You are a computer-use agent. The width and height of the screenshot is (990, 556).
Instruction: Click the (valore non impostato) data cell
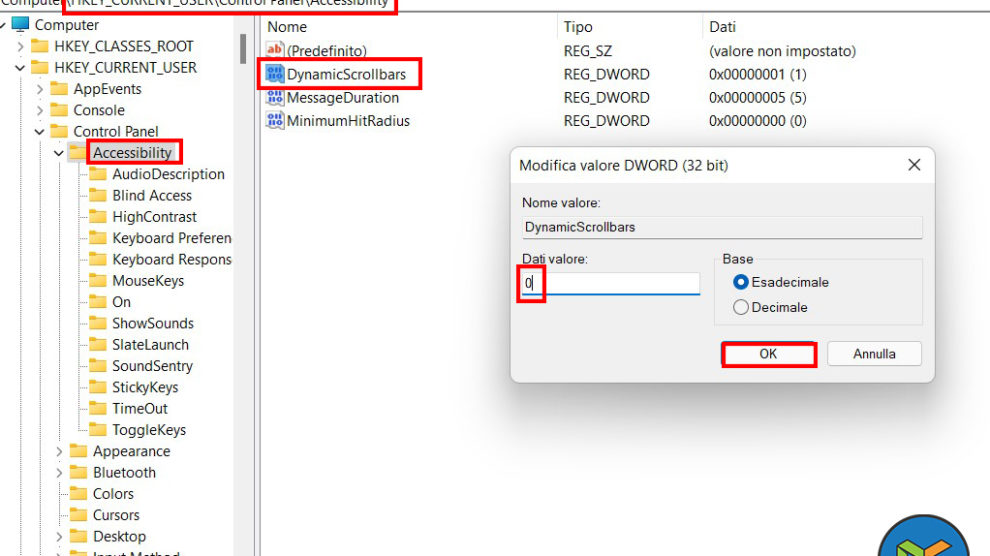pos(782,50)
